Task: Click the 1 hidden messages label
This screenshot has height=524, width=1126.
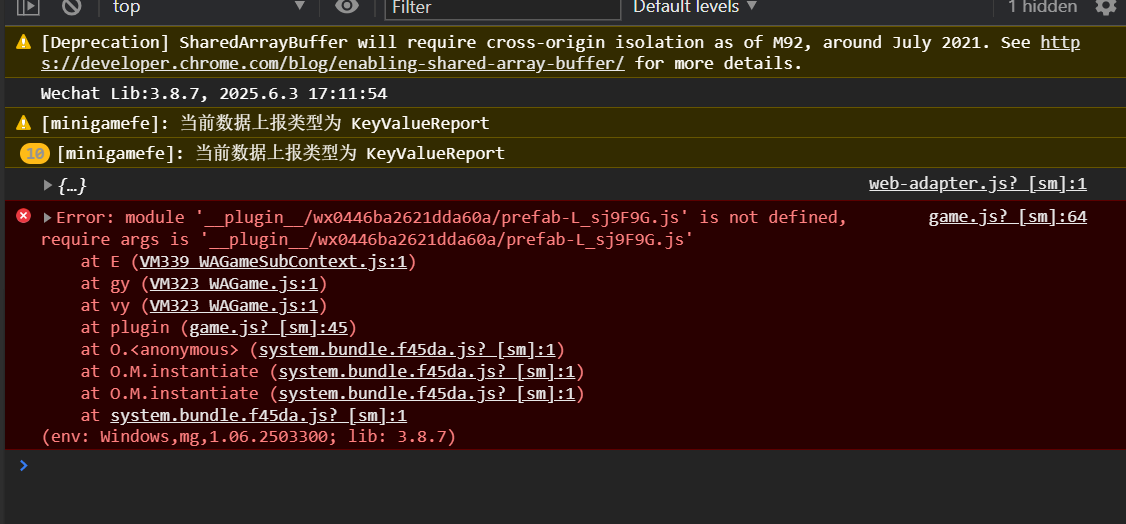Action: pos(1042,7)
